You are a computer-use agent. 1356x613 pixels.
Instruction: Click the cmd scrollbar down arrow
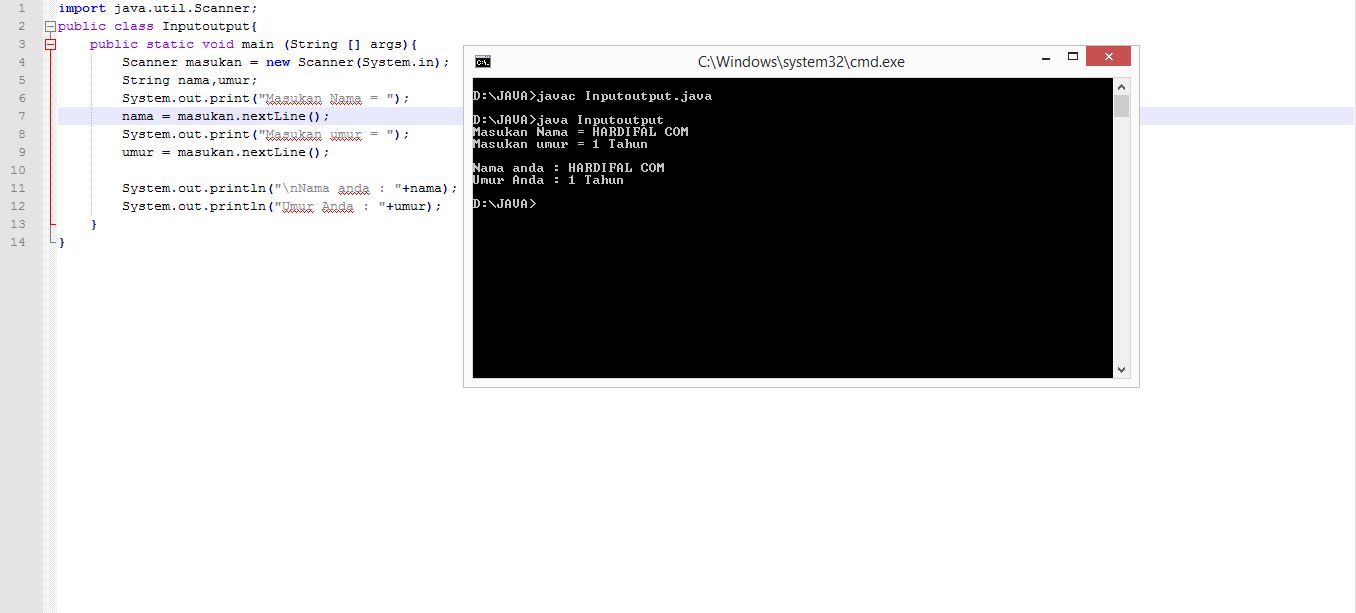pos(1121,369)
